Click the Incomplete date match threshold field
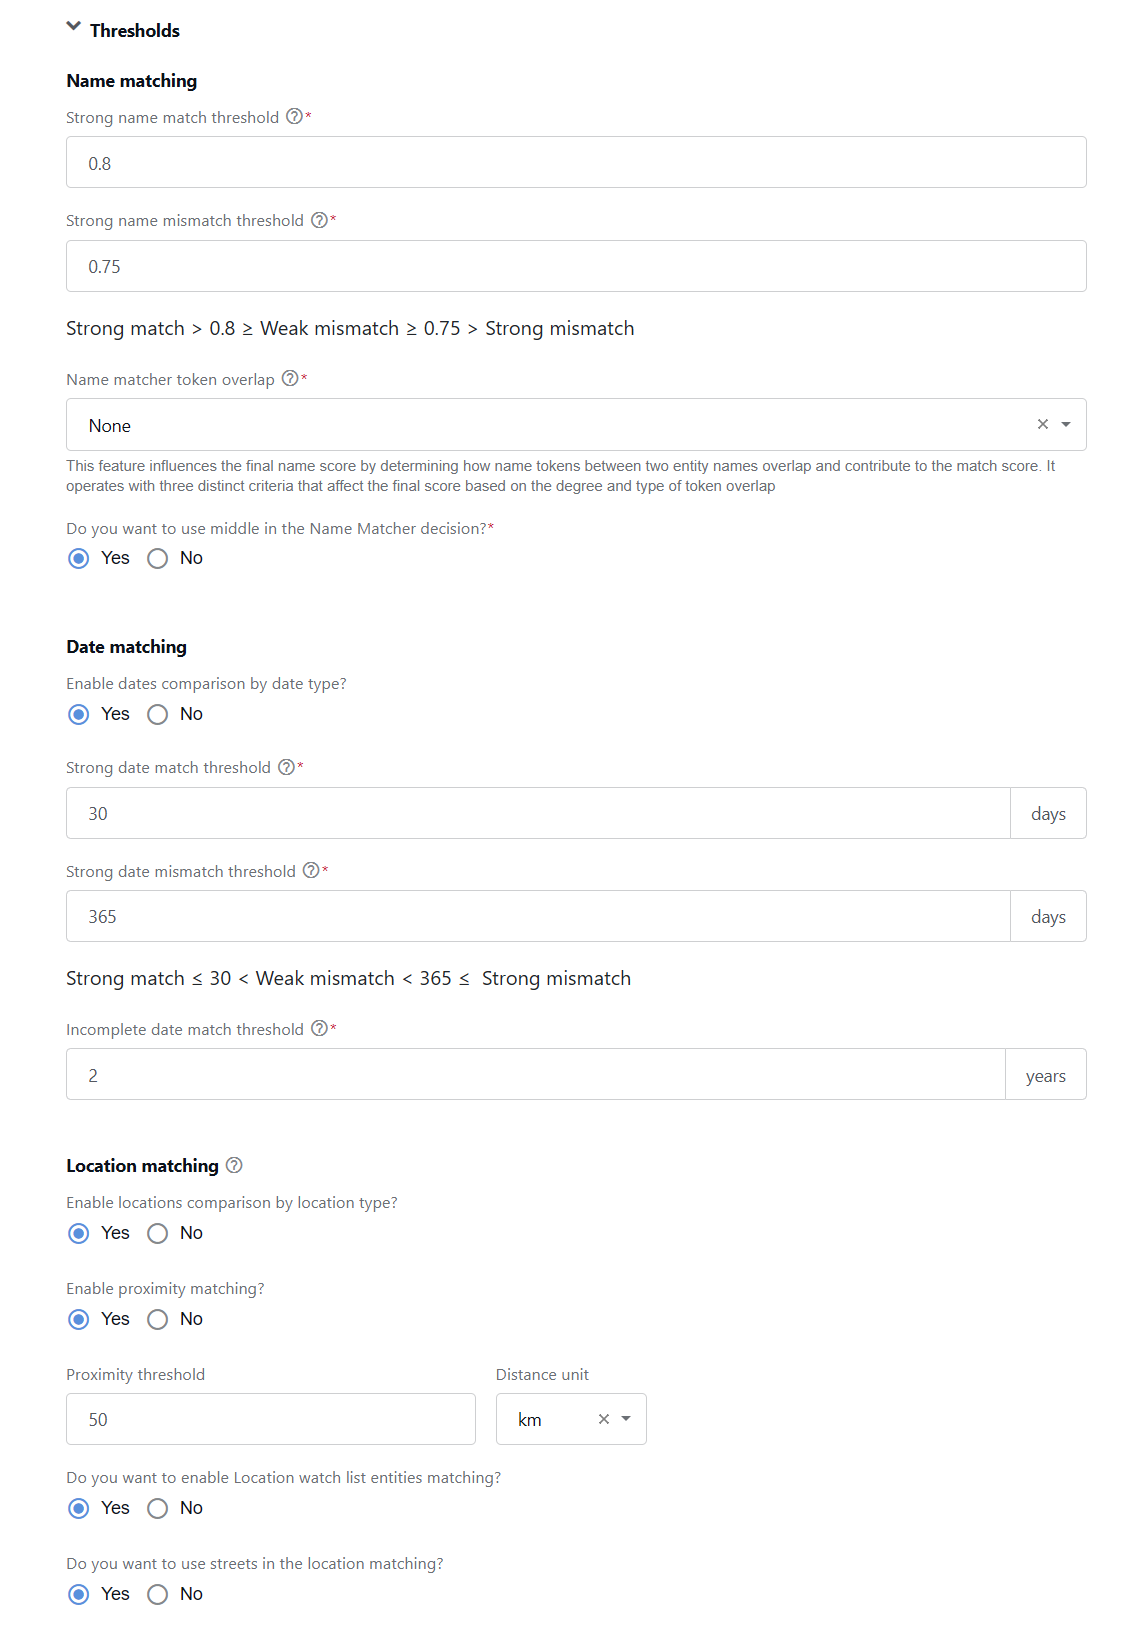The image size is (1145, 1644). [536, 1074]
